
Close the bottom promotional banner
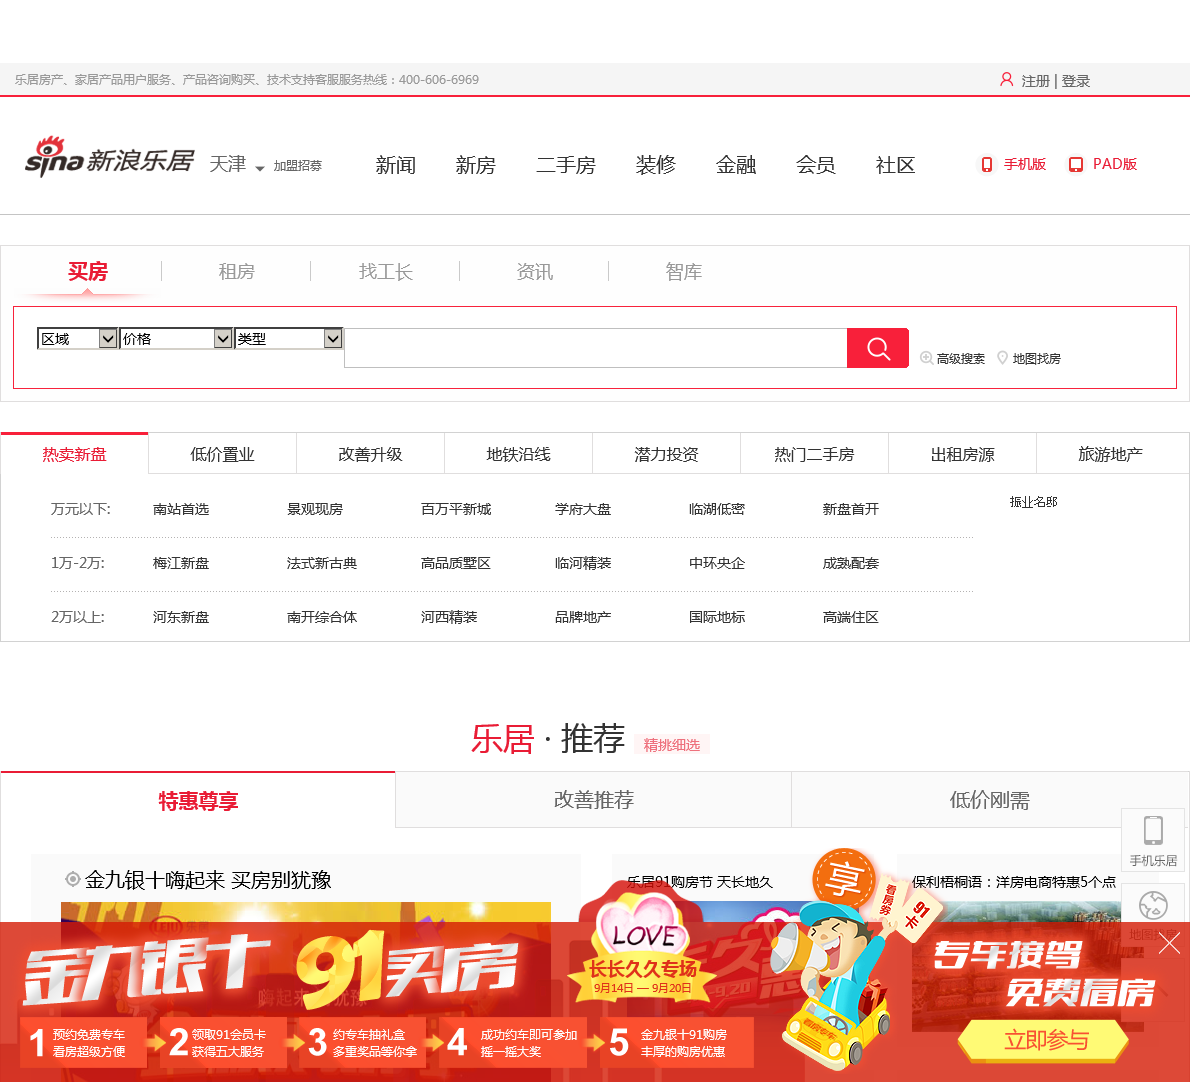[1169, 943]
